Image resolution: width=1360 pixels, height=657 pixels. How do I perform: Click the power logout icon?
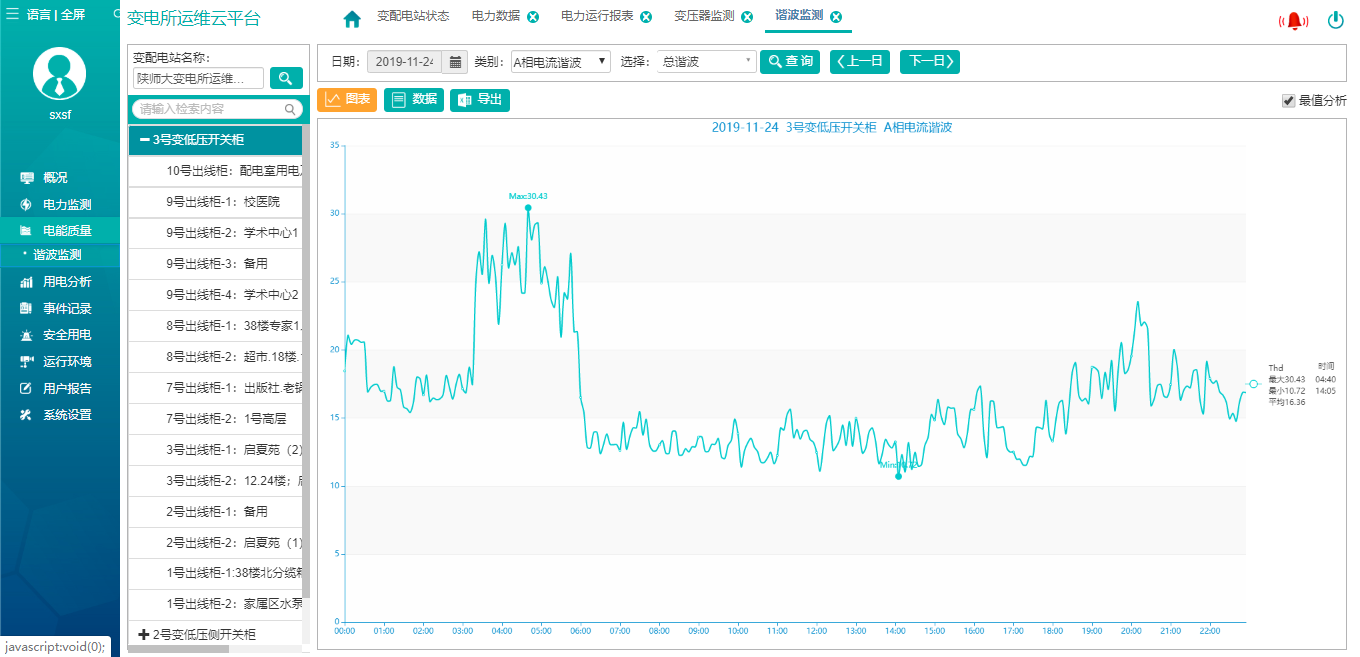(x=1336, y=20)
